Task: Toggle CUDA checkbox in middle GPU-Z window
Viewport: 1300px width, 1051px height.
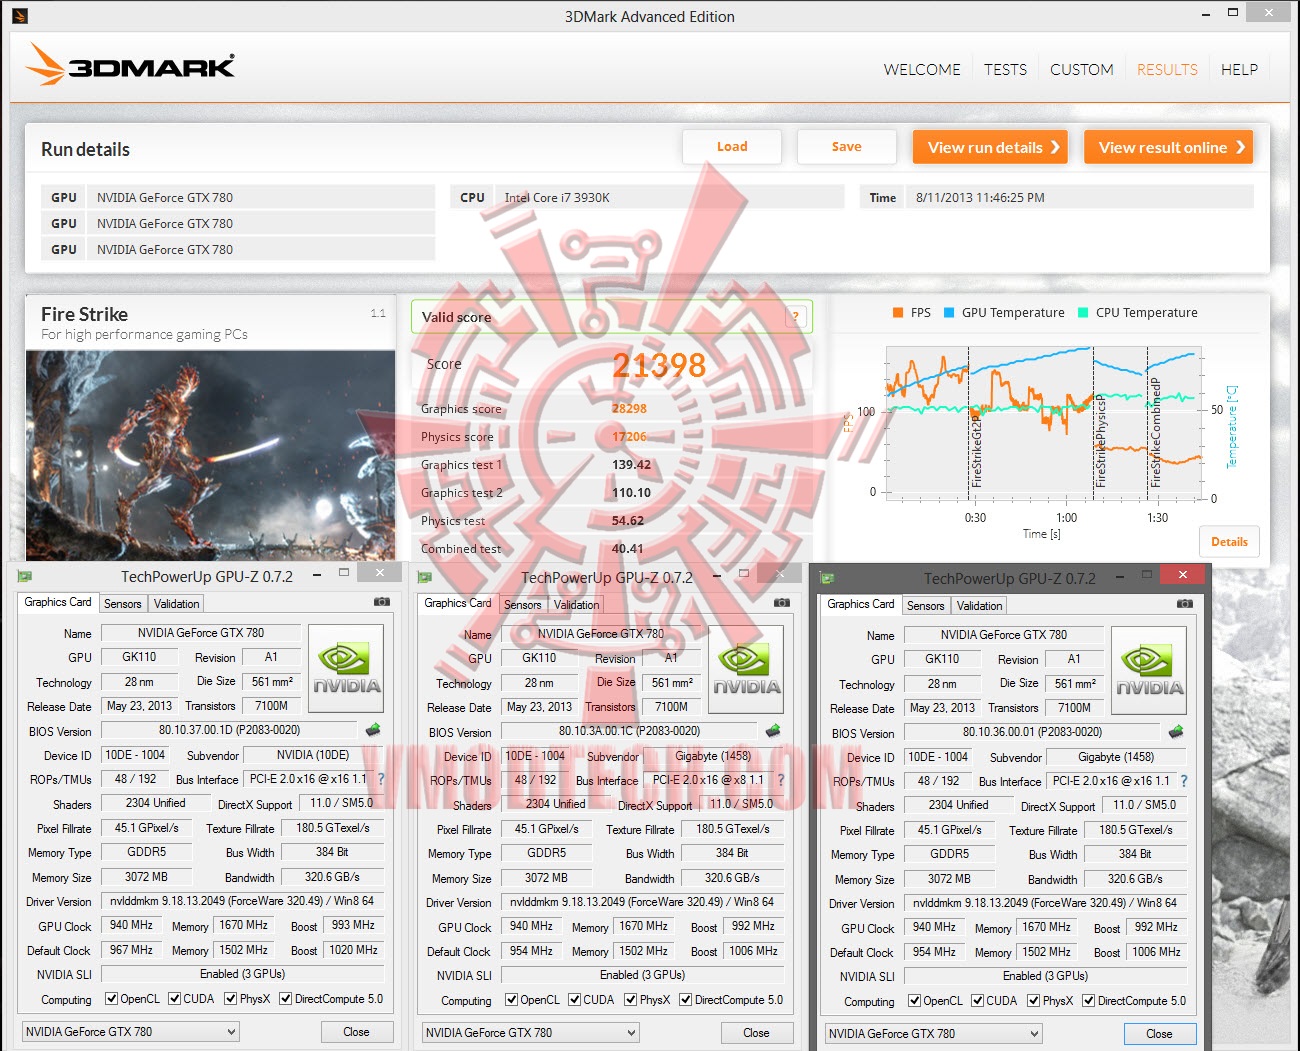Action: [x=575, y=1000]
